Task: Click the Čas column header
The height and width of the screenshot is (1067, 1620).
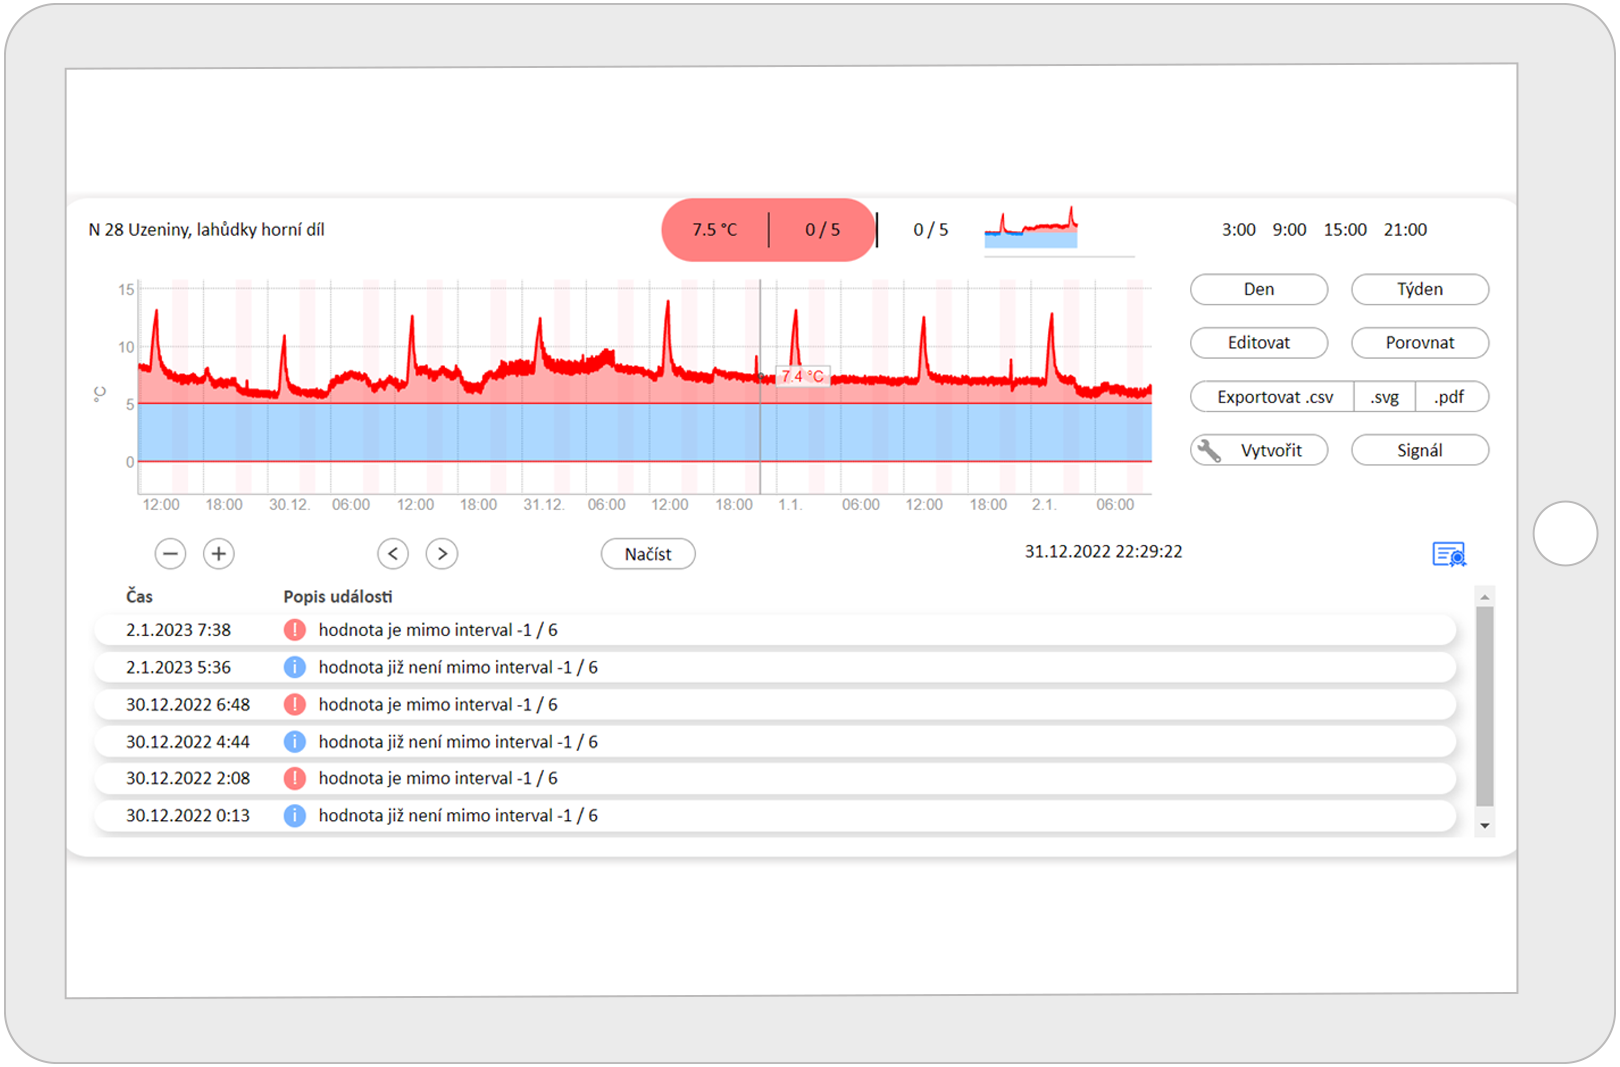Action: tap(139, 597)
